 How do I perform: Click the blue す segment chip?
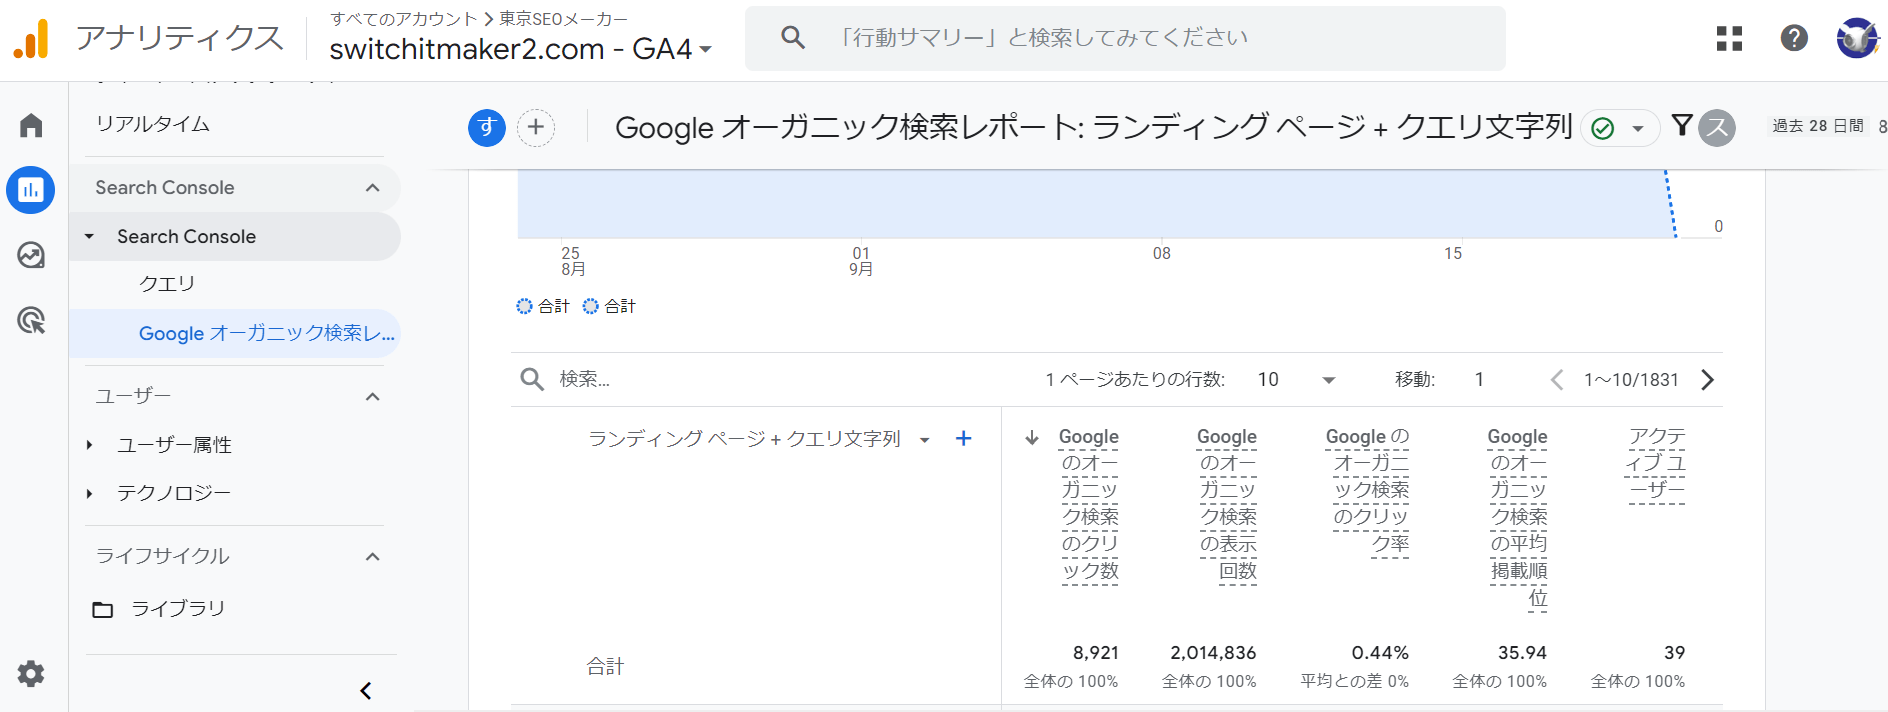coord(487,127)
